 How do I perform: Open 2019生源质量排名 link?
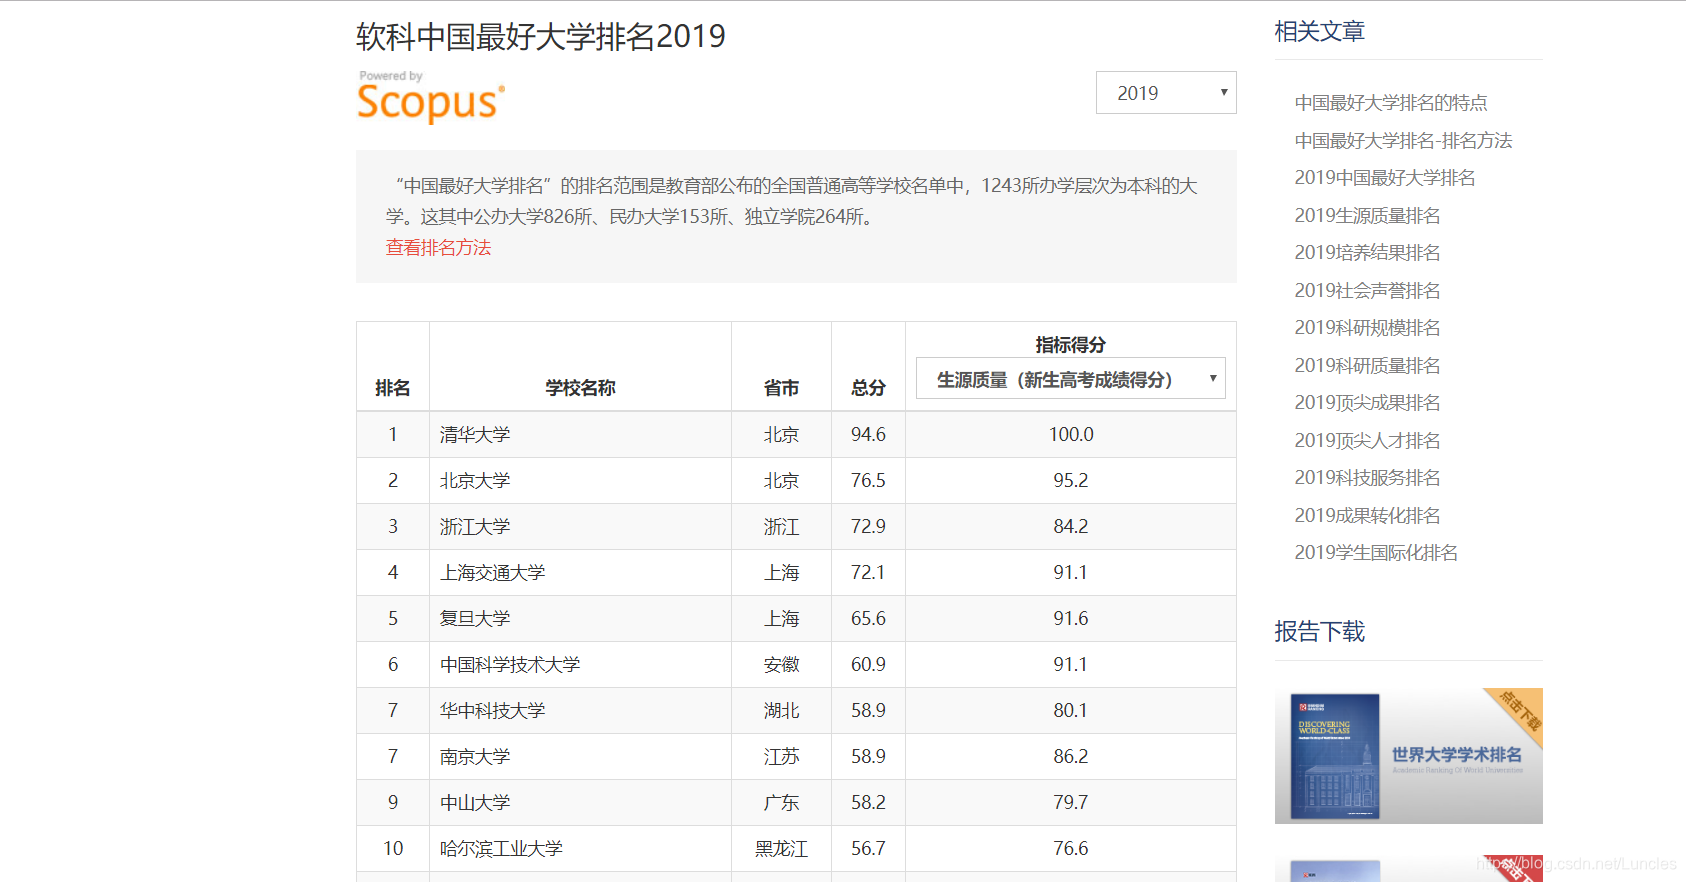pos(1367,216)
